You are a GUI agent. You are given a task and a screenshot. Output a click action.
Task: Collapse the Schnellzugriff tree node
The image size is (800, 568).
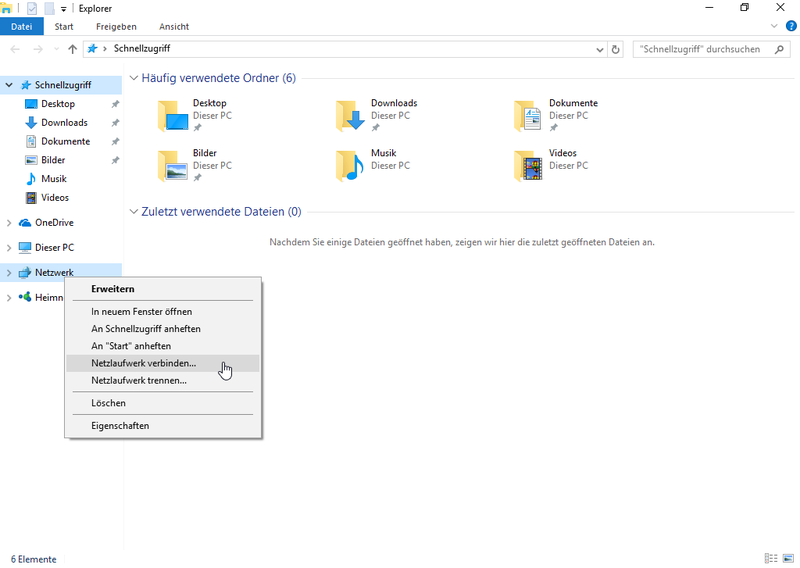9,85
